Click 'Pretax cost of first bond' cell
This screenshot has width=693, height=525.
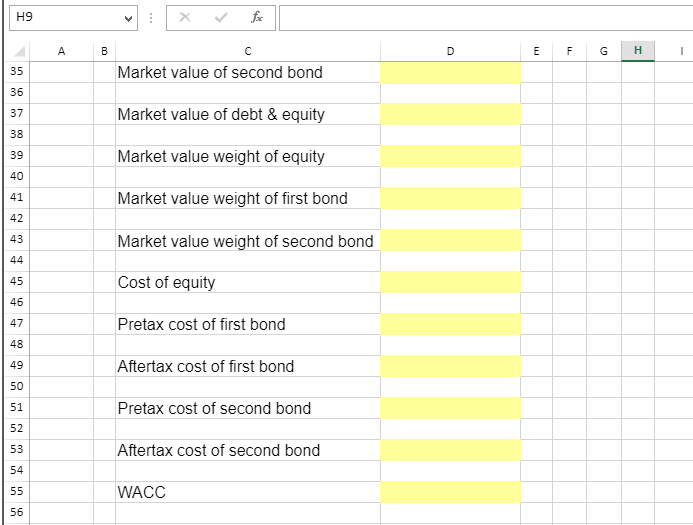(248, 324)
